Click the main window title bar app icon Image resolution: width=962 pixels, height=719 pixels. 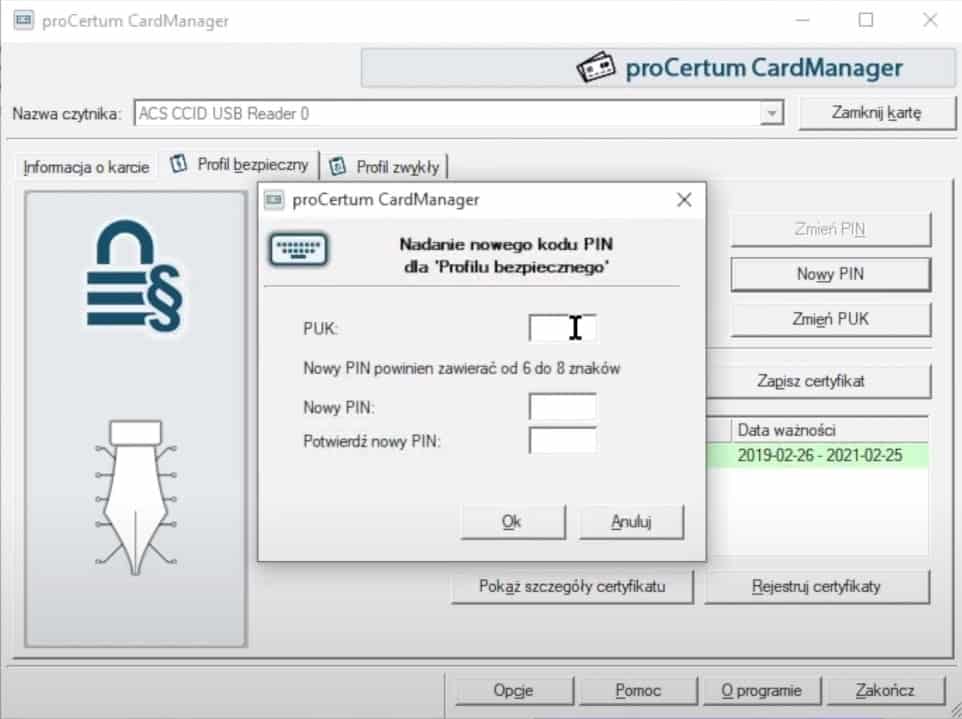(21, 21)
